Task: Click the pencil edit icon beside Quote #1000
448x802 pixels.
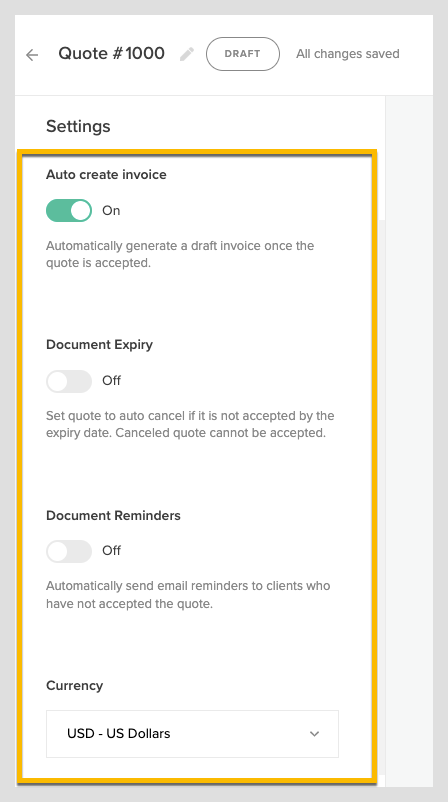Action: tap(187, 54)
